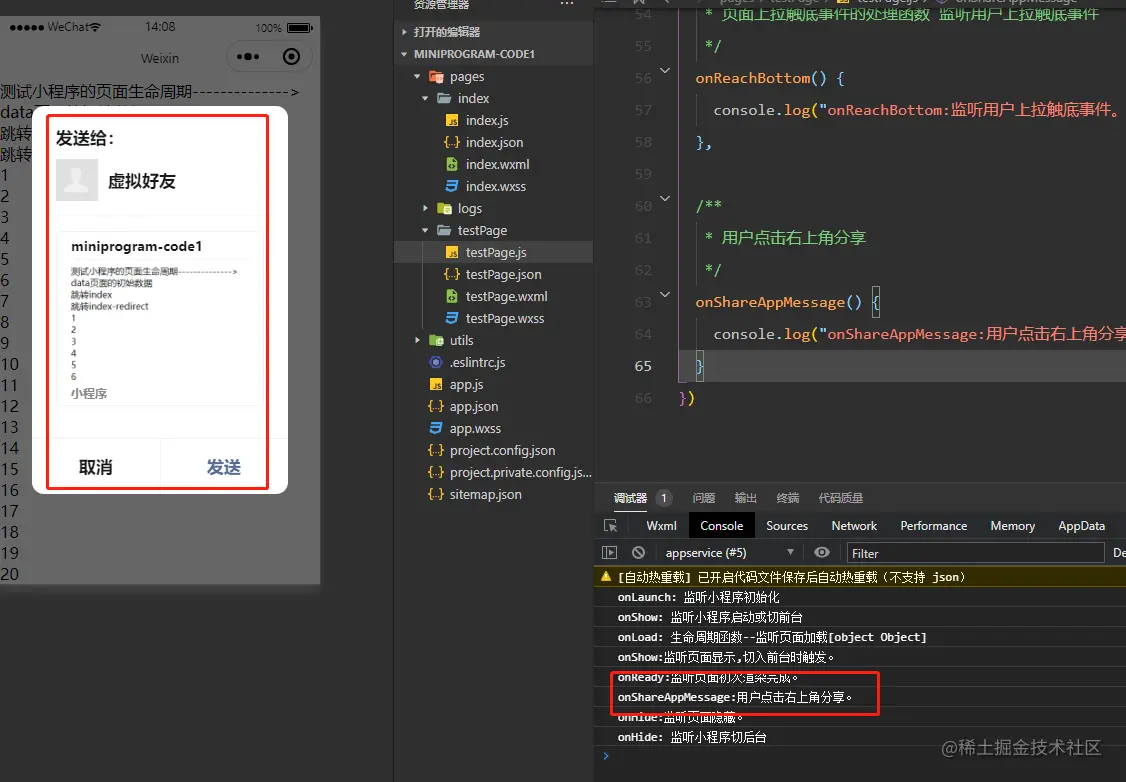Toggle the live expression eye icon
This screenshot has width=1126, height=782.
822,552
